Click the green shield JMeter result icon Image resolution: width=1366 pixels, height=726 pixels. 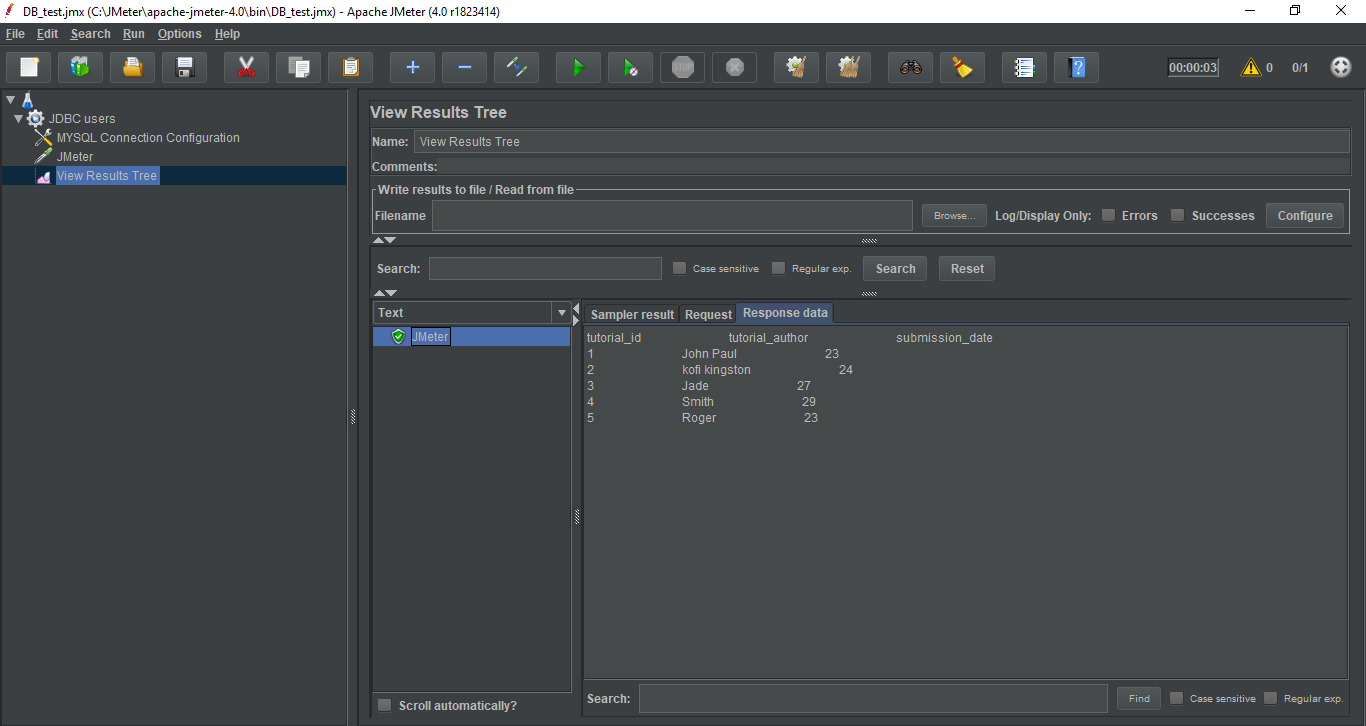[x=398, y=337]
